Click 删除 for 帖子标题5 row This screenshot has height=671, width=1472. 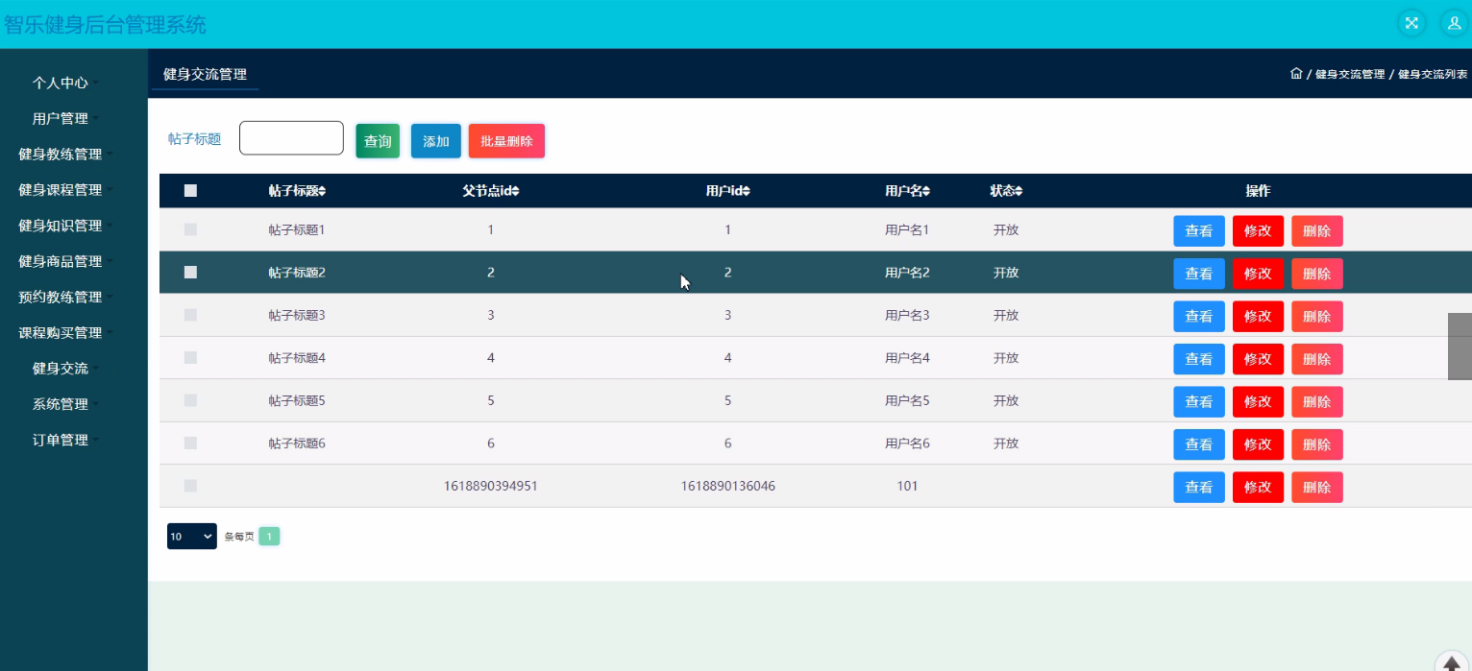point(1317,402)
